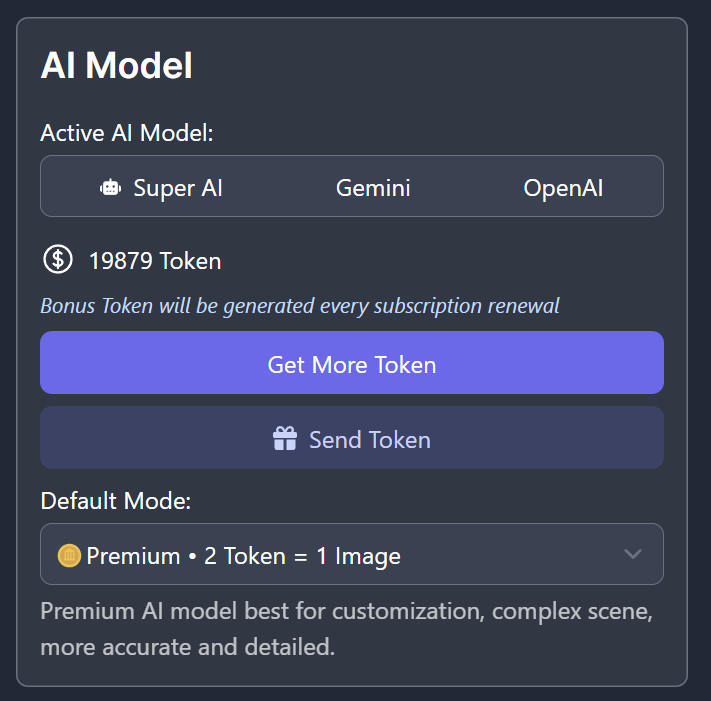Select Super AI as the active model
The height and width of the screenshot is (701, 711).
162,188
